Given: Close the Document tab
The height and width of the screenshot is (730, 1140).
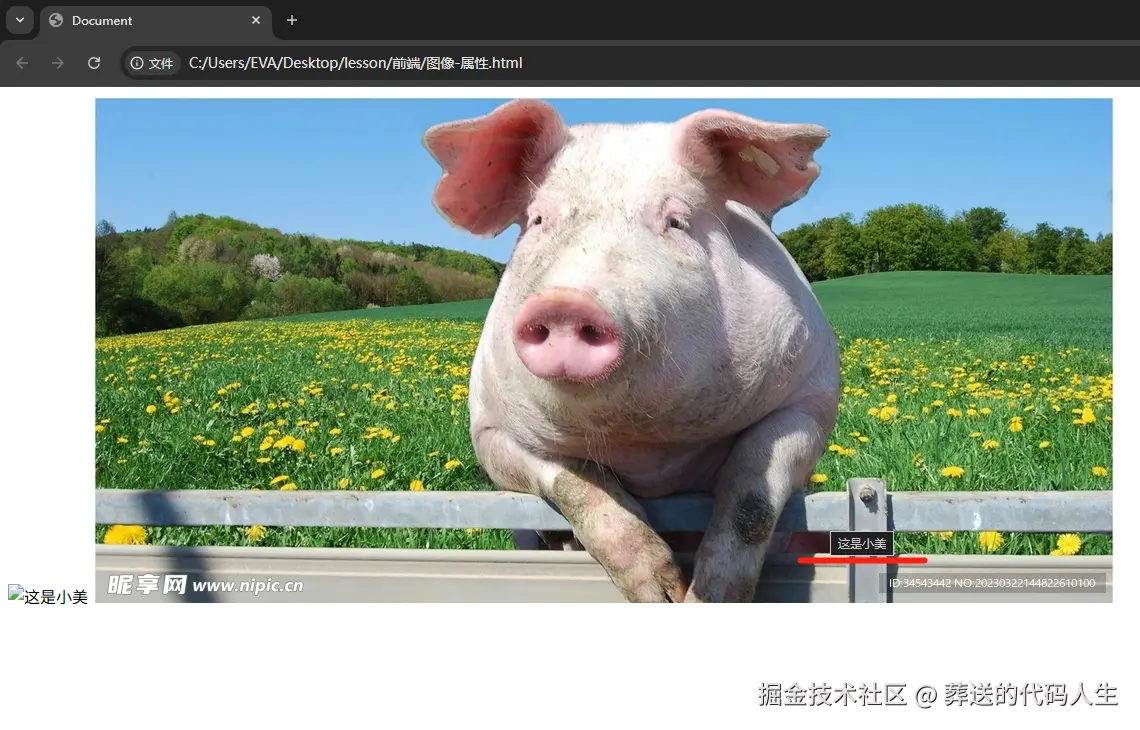Looking at the screenshot, I should click(x=256, y=20).
